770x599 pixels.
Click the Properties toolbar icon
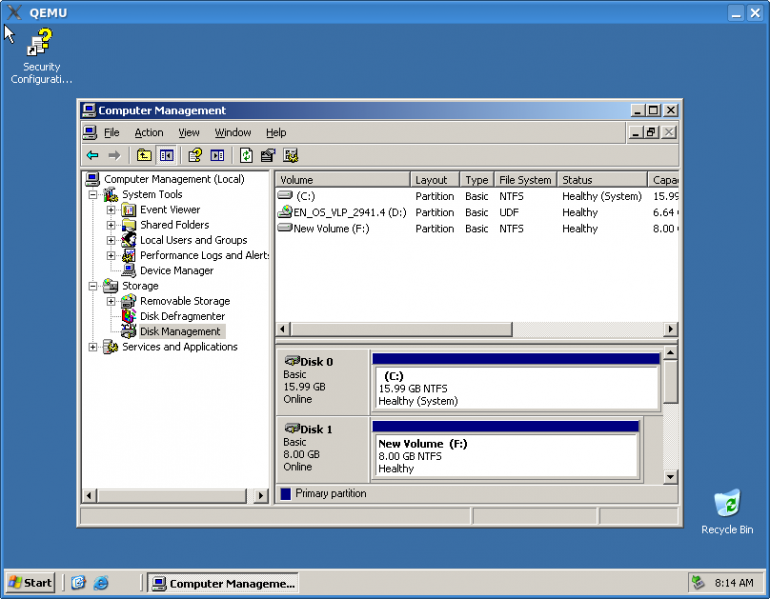tap(268, 155)
